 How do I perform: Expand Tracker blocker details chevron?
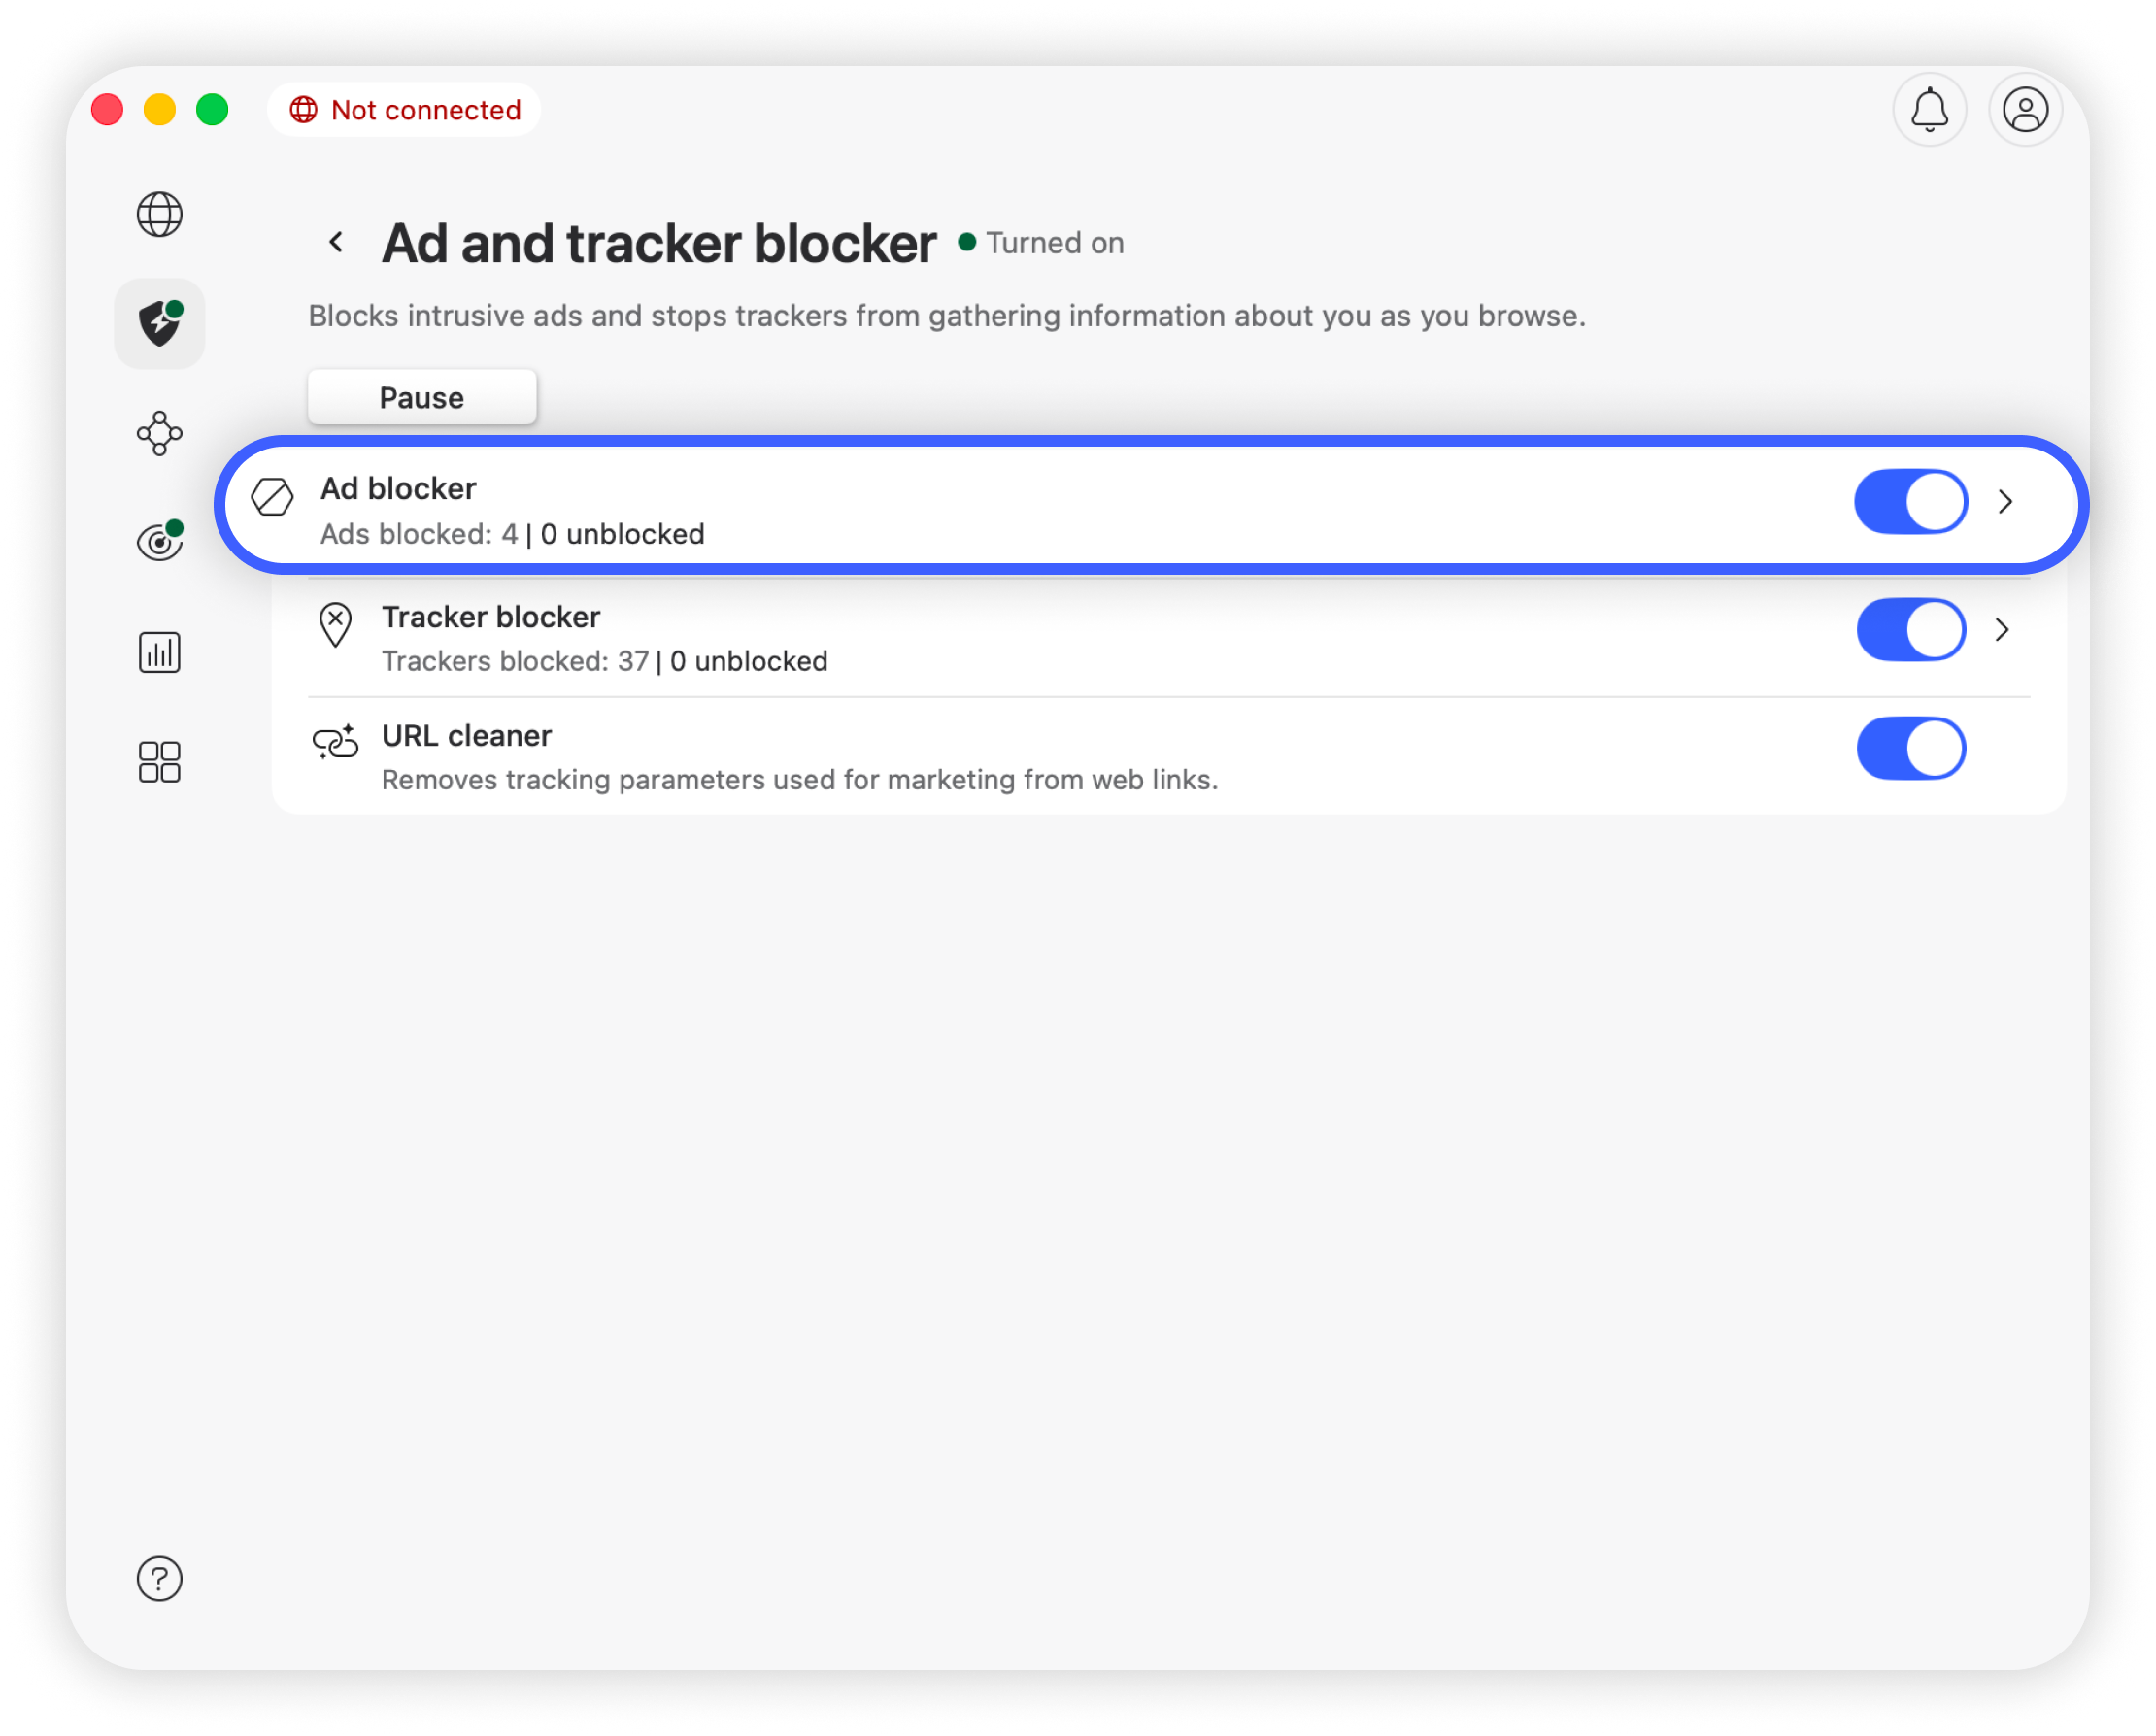(2002, 630)
